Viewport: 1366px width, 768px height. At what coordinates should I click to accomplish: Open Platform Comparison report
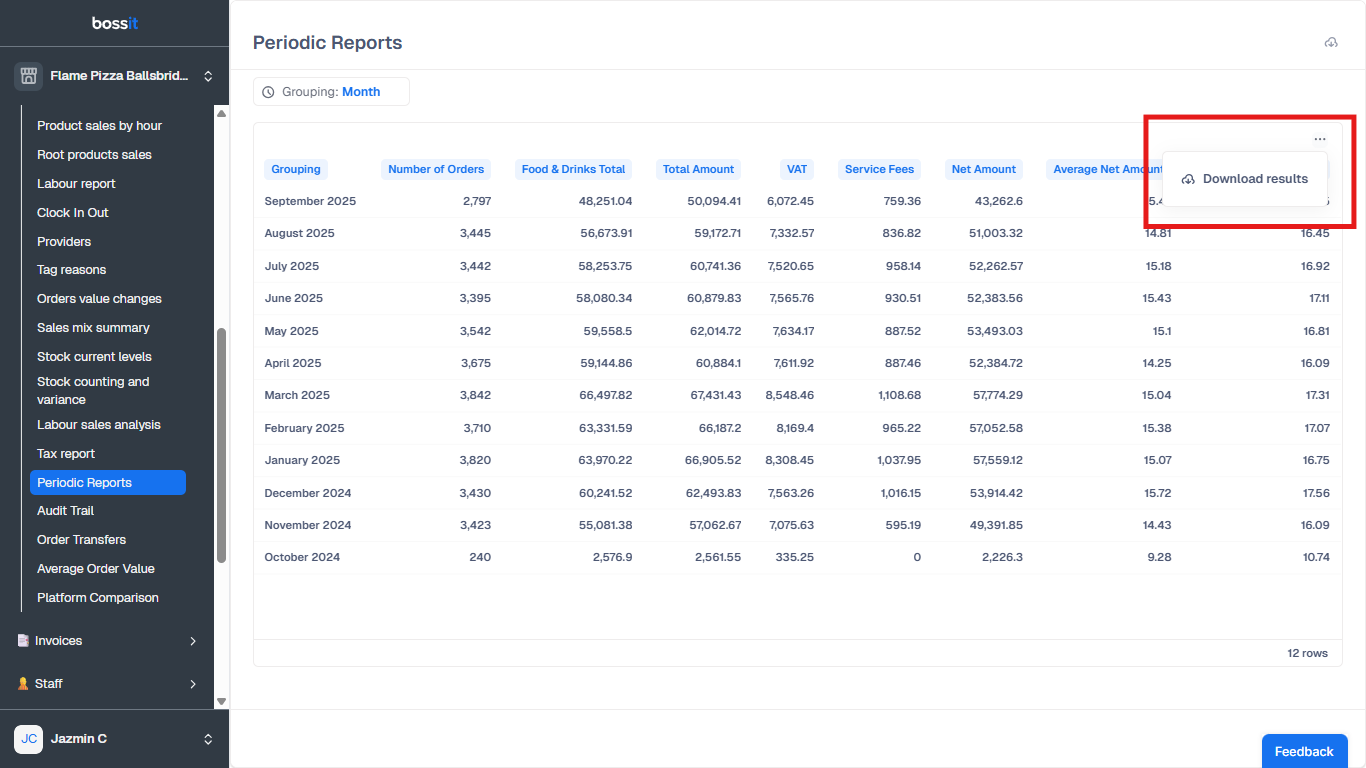pos(98,598)
